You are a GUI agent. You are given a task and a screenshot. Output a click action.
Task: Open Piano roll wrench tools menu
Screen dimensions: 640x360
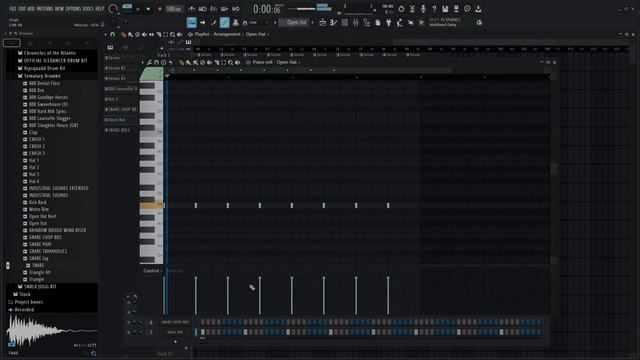coord(149,62)
